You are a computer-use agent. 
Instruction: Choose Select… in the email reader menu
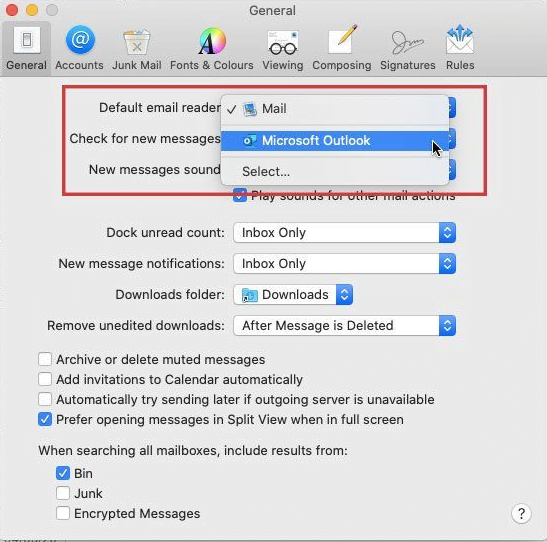click(335, 171)
